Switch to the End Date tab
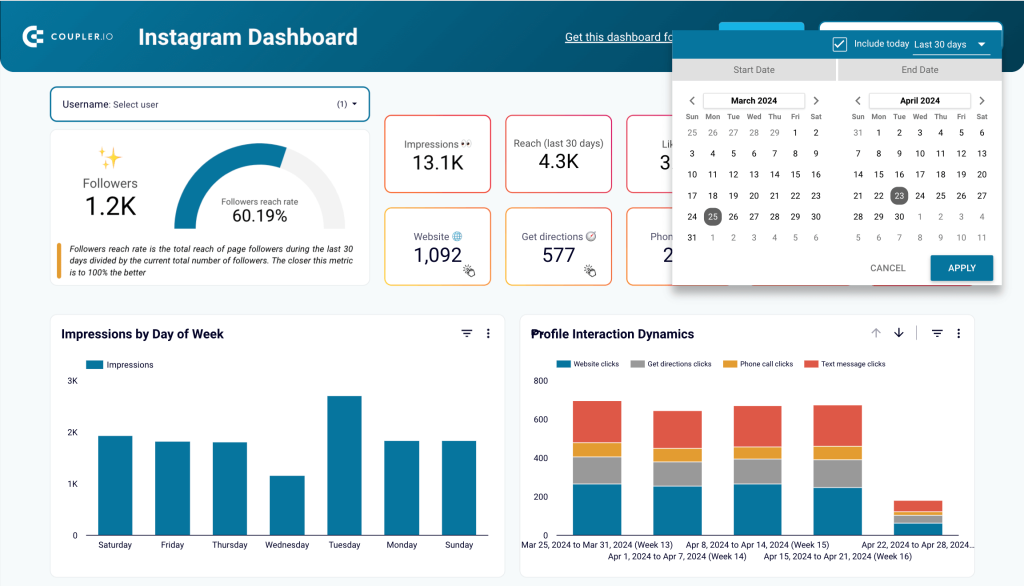Image resolution: width=1024 pixels, height=586 pixels. (919, 69)
